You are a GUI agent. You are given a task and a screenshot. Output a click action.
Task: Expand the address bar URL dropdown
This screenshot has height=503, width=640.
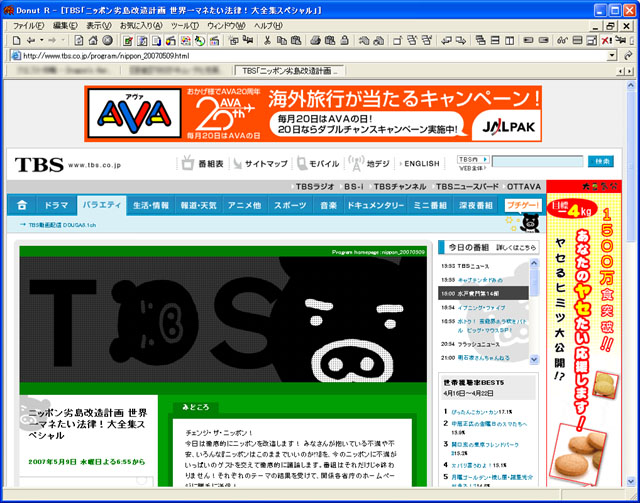click(x=612, y=56)
